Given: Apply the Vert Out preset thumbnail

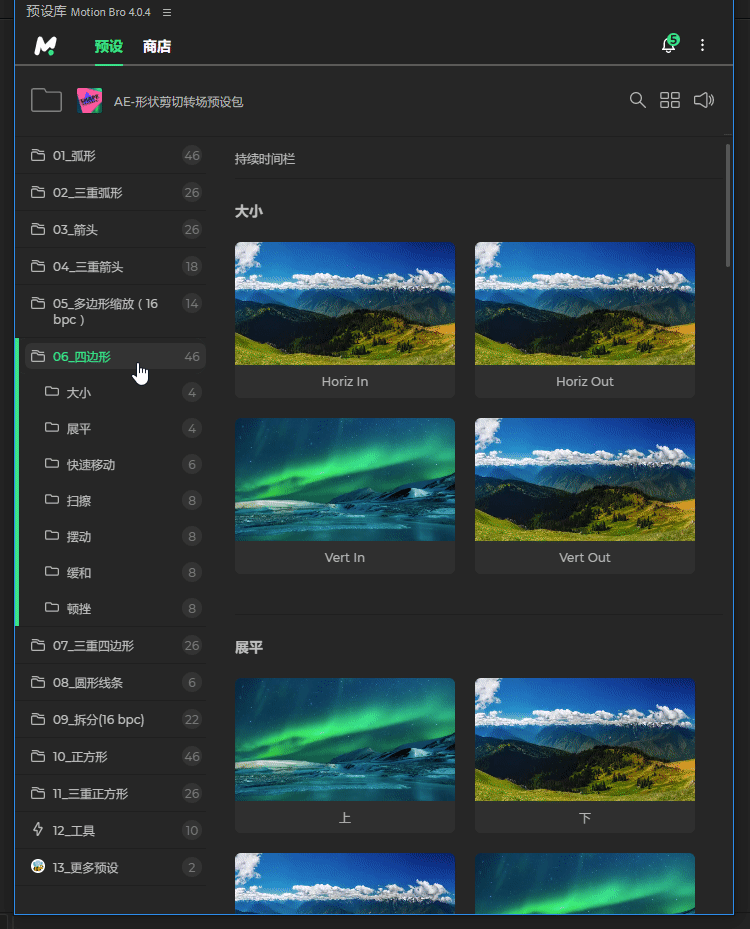Looking at the screenshot, I should tap(585, 479).
